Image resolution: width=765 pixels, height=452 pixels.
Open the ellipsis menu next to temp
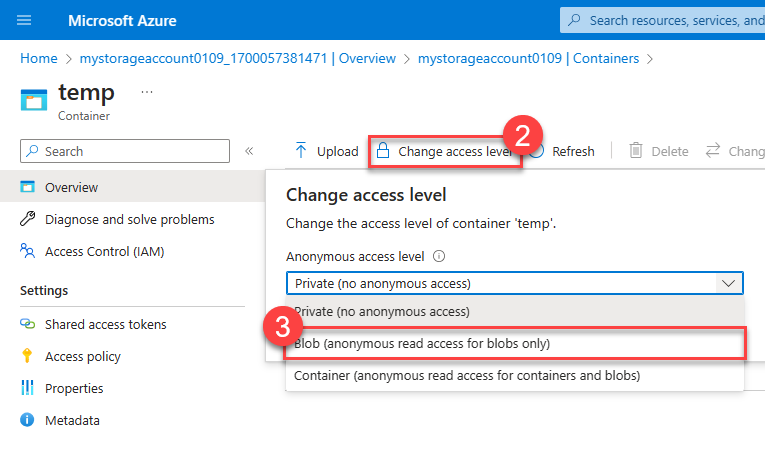[147, 92]
